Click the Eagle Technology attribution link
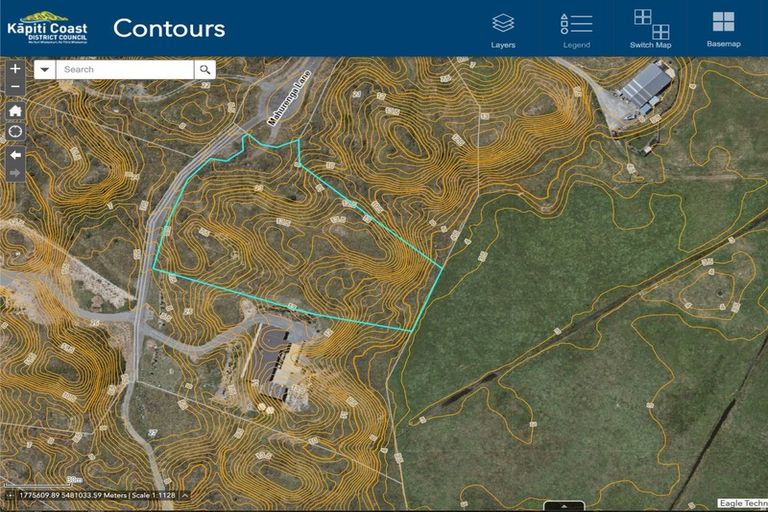 tap(743, 503)
